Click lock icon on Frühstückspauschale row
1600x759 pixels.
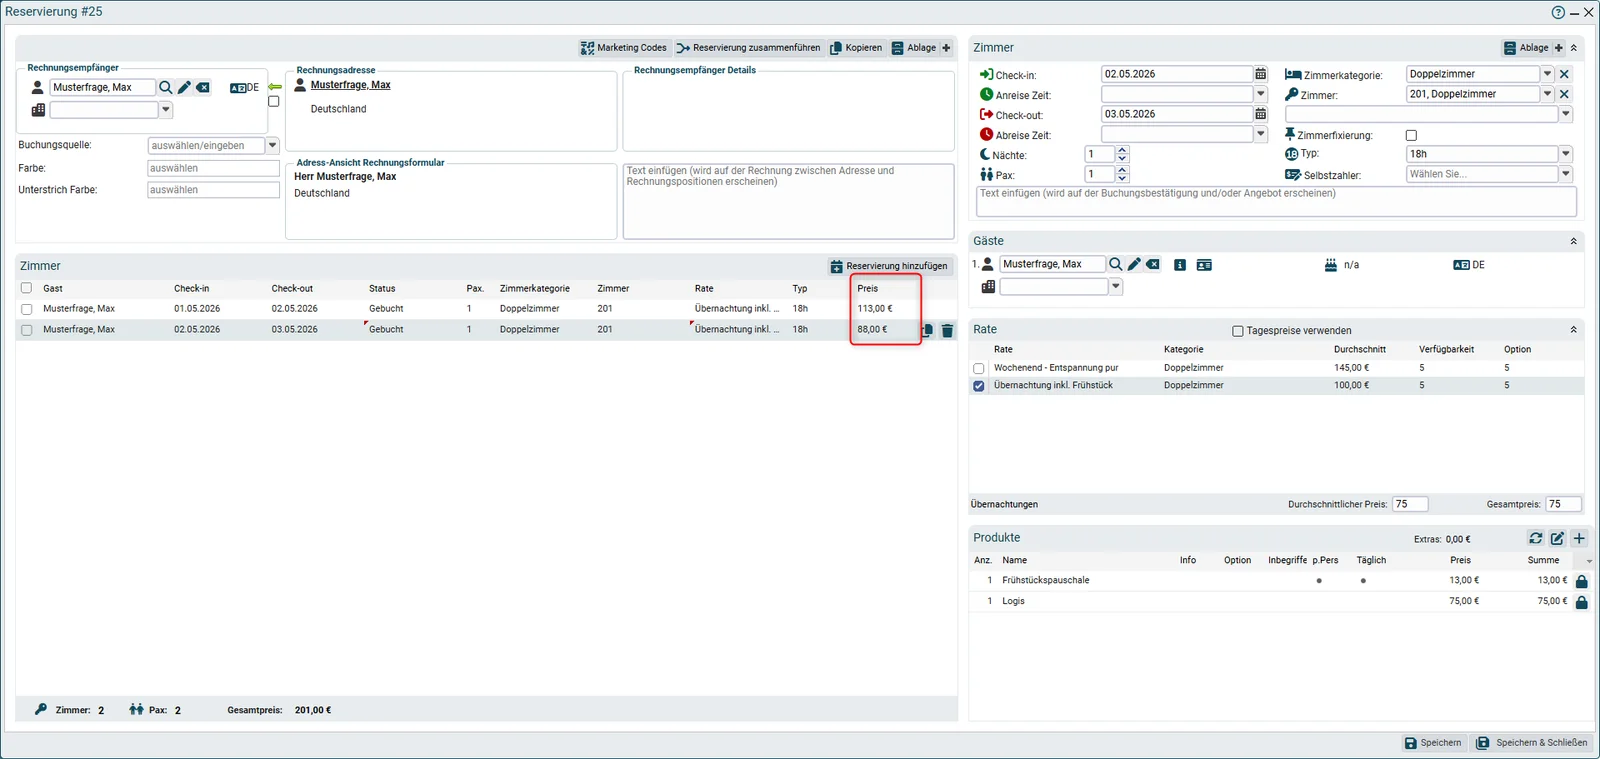click(1581, 581)
